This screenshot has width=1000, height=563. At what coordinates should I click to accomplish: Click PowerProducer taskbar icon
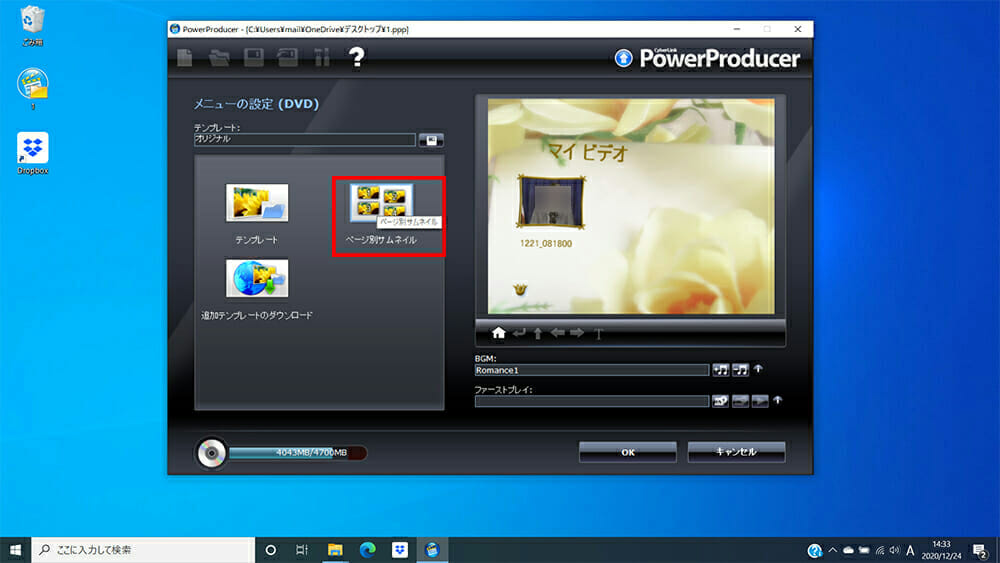click(432, 550)
